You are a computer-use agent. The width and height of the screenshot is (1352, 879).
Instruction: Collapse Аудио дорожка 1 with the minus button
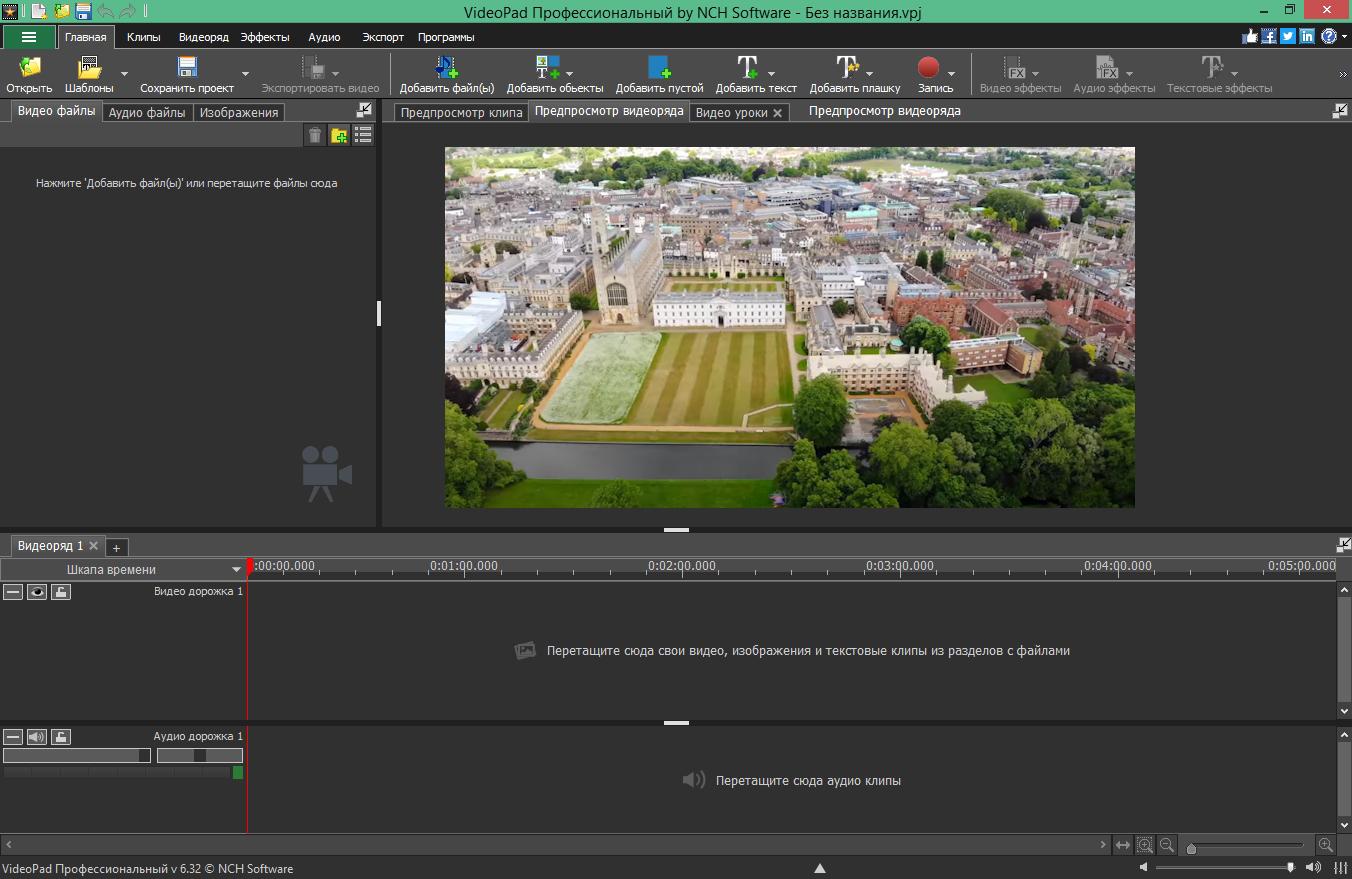click(13, 737)
